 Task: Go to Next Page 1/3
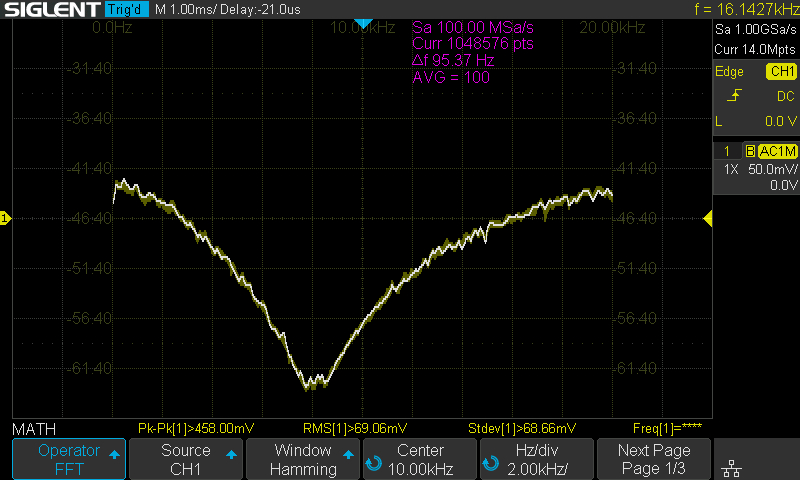(653, 459)
